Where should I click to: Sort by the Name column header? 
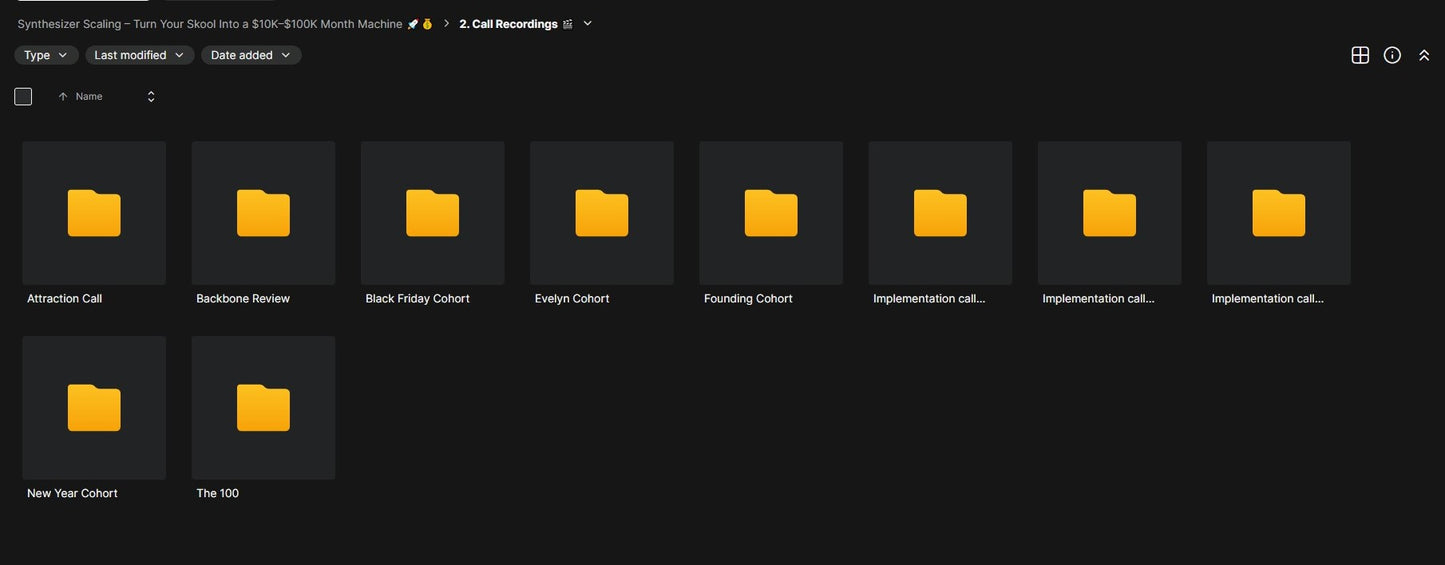[x=89, y=96]
